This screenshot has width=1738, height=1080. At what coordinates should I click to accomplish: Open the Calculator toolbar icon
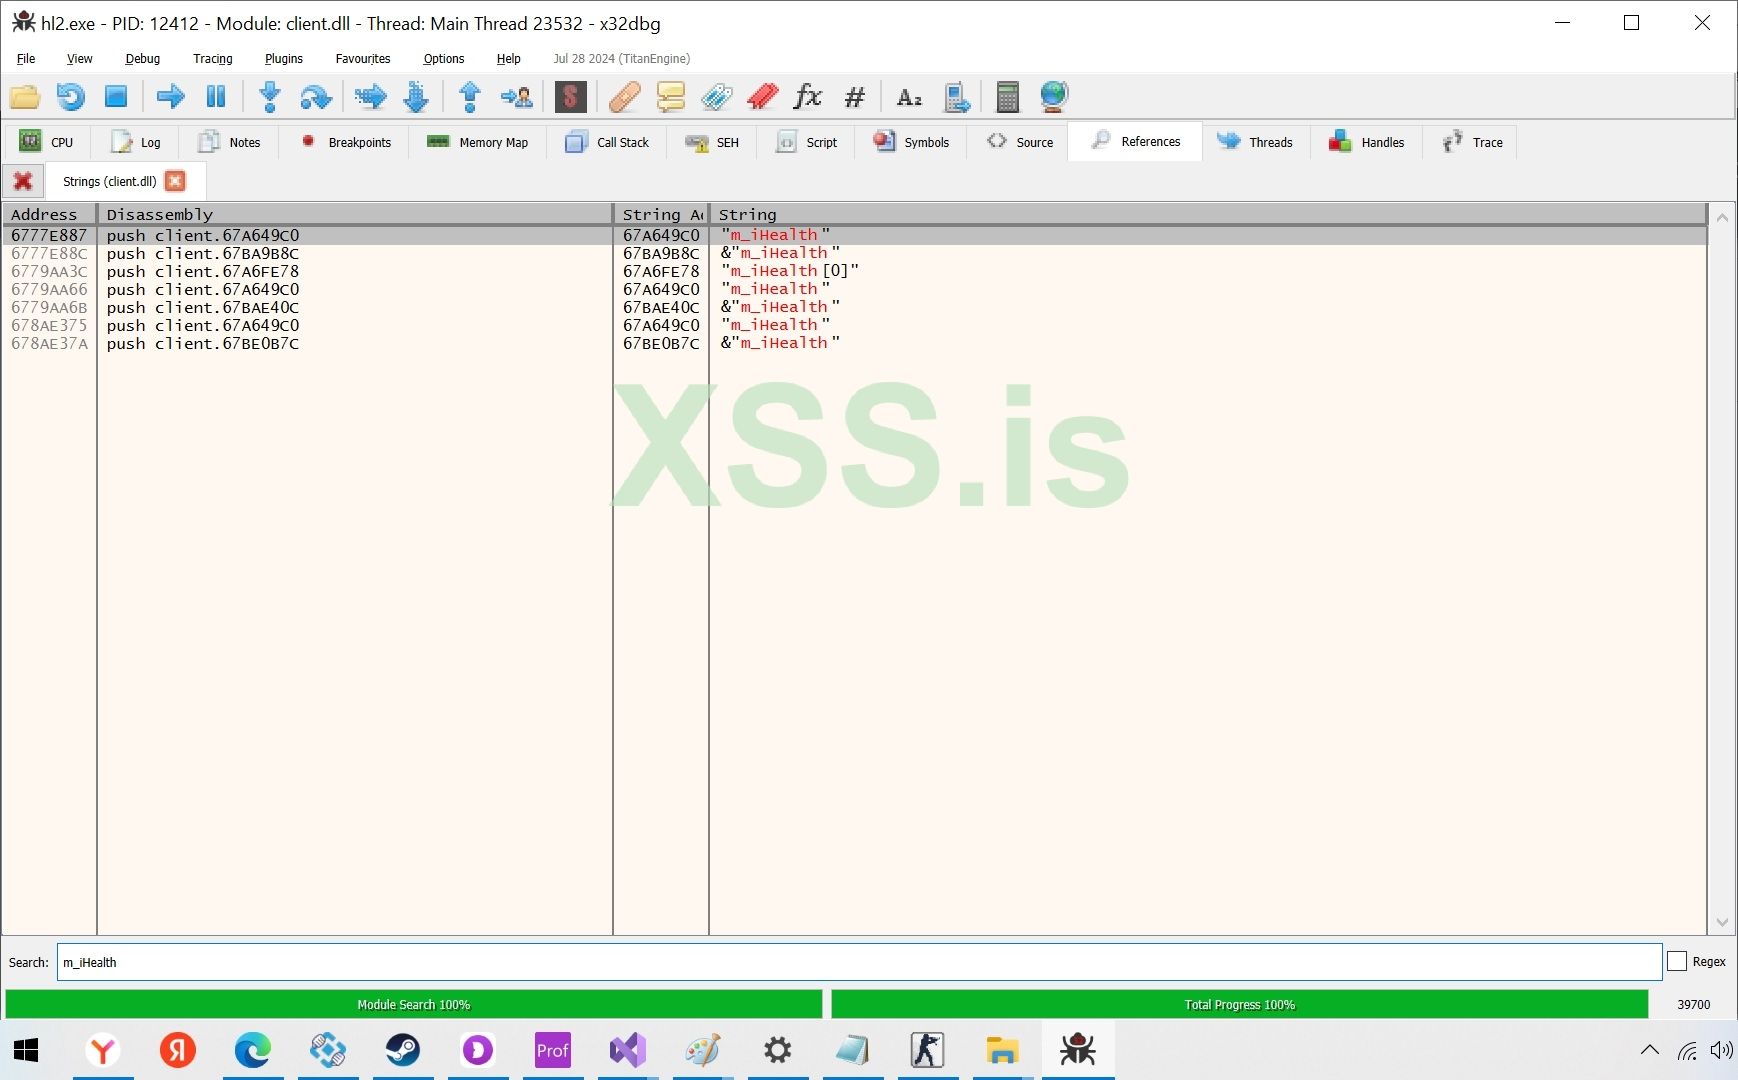click(x=1008, y=97)
